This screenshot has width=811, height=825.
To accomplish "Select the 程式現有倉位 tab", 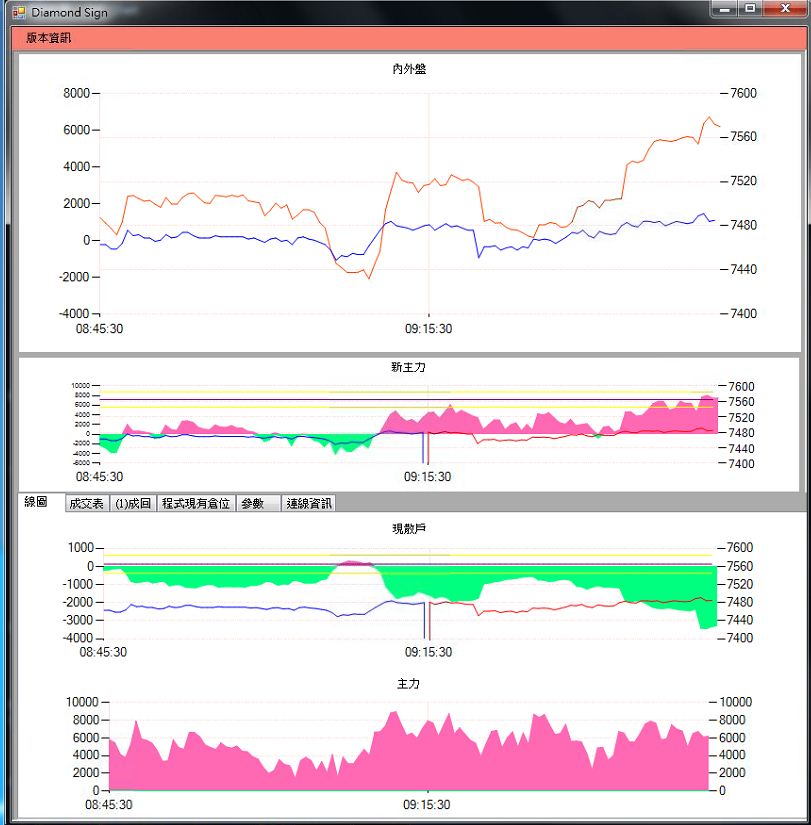I will [x=196, y=504].
